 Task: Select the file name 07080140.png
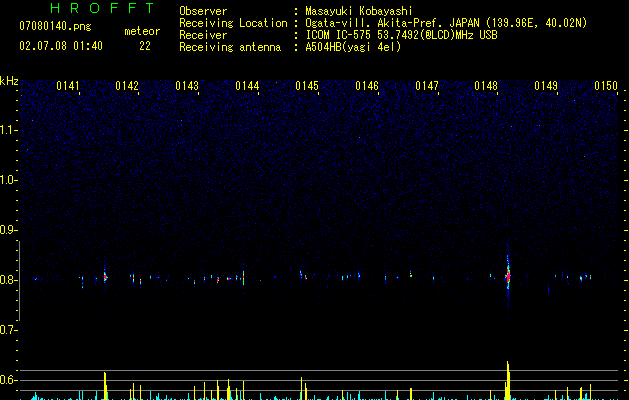[55, 26]
